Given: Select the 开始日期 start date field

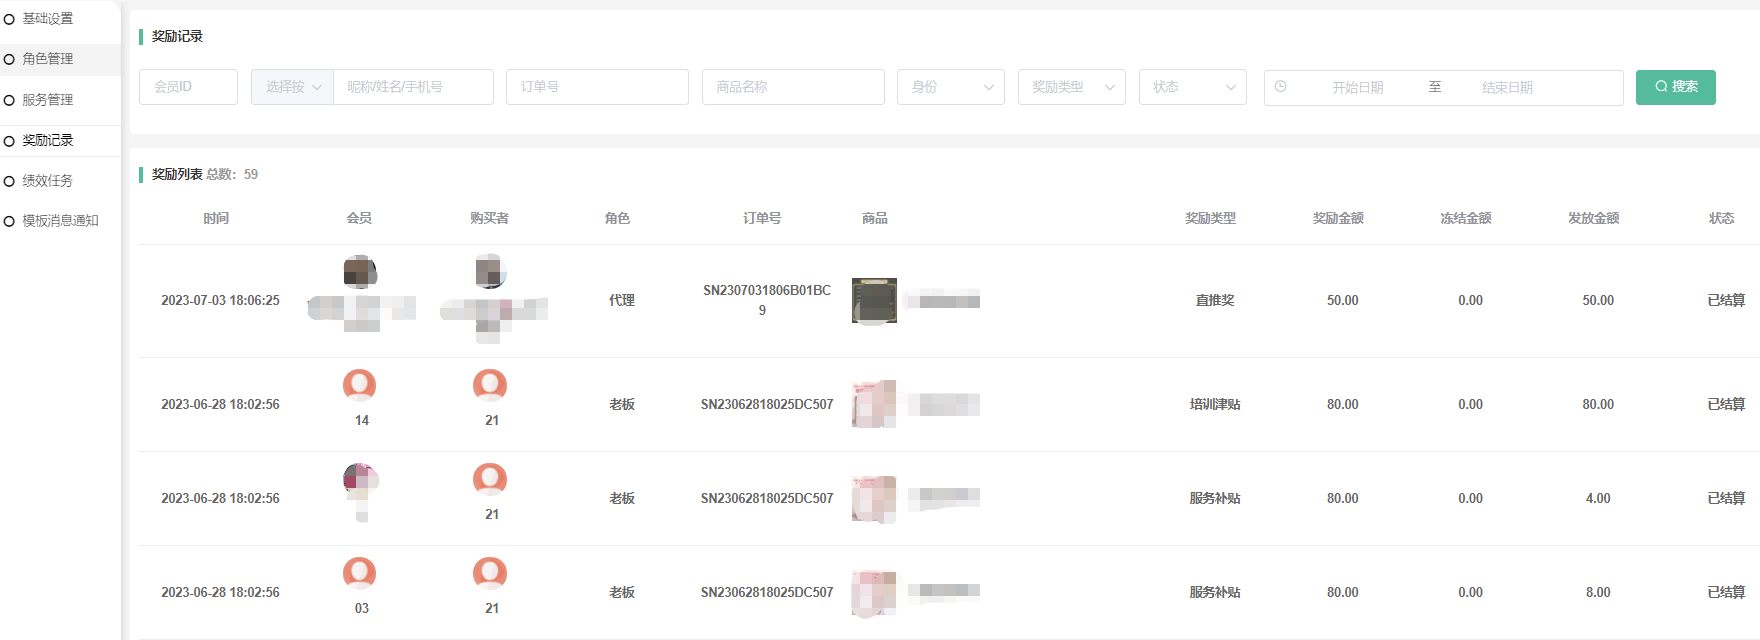Looking at the screenshot, I should pos(1357,88).
